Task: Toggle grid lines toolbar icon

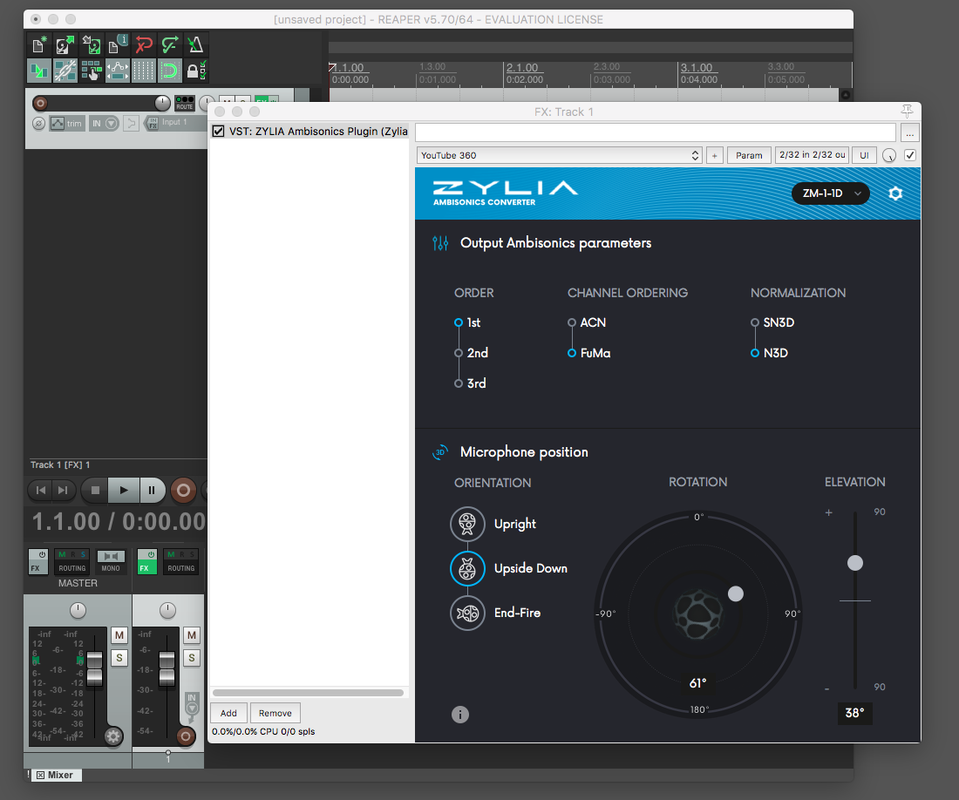Action: 144,71
